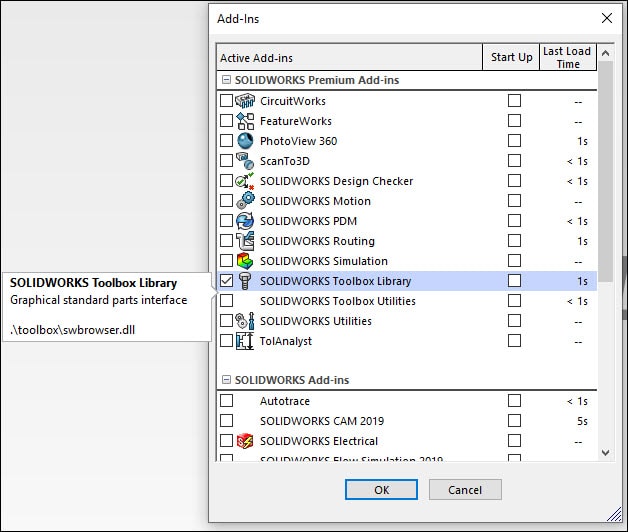Click the Last Load Time header

pyautogui.click(x=568, y=57)
